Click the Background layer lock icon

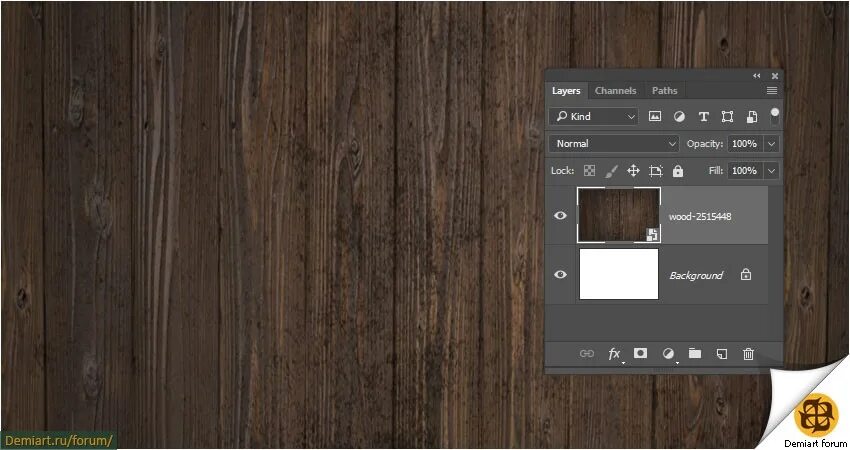[746, 274]
